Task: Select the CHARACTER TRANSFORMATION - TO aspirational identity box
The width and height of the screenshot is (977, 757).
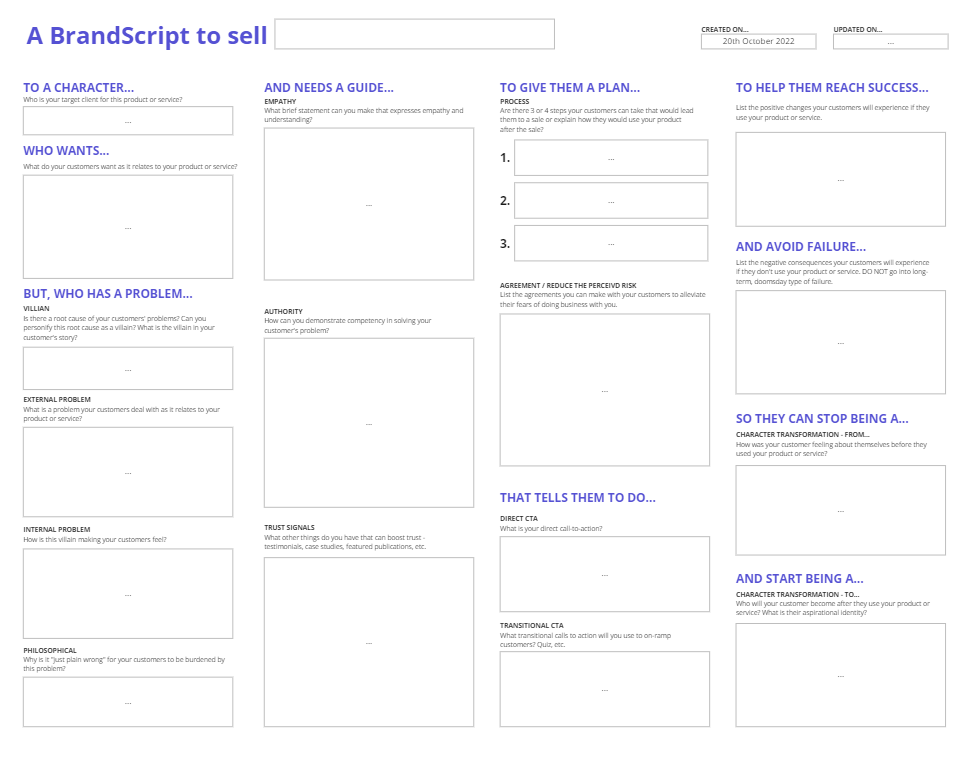Action: click(x=840, y=674)
